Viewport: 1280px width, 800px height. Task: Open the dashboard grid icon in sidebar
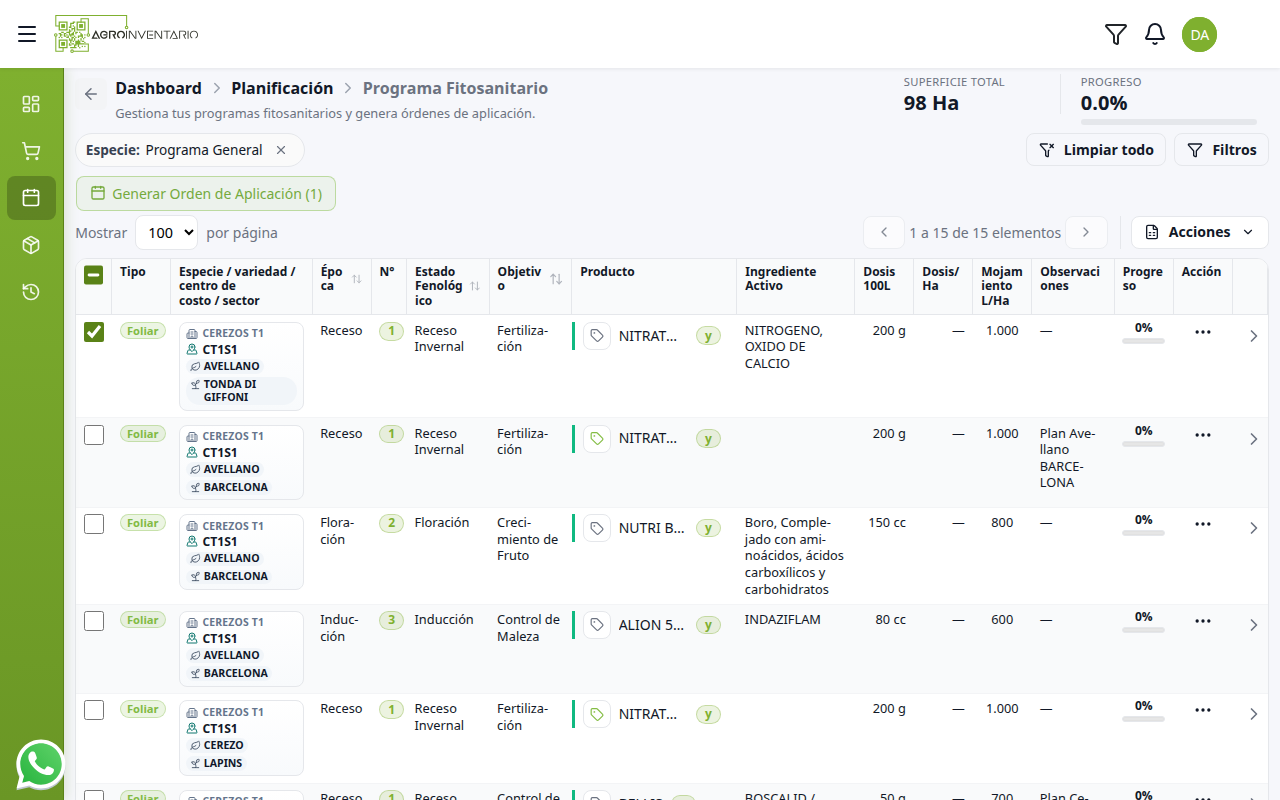31,104
